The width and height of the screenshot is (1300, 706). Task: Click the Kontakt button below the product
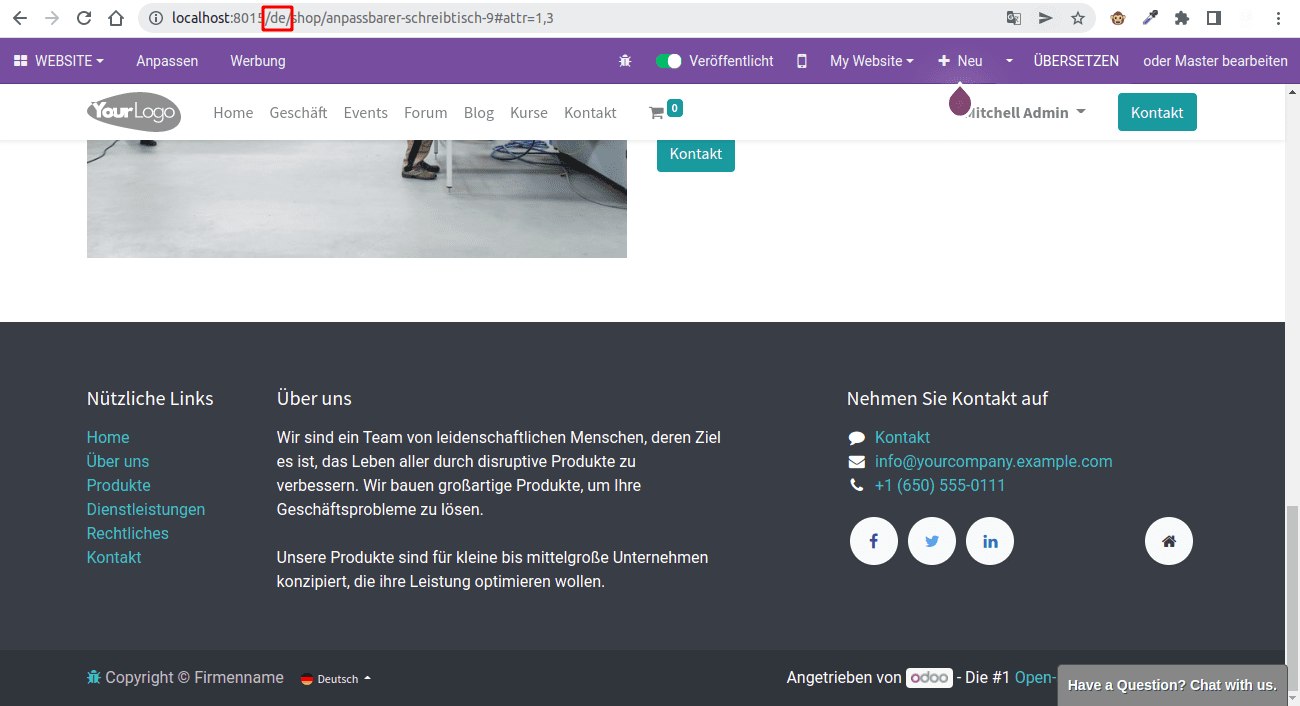[696, 154]
